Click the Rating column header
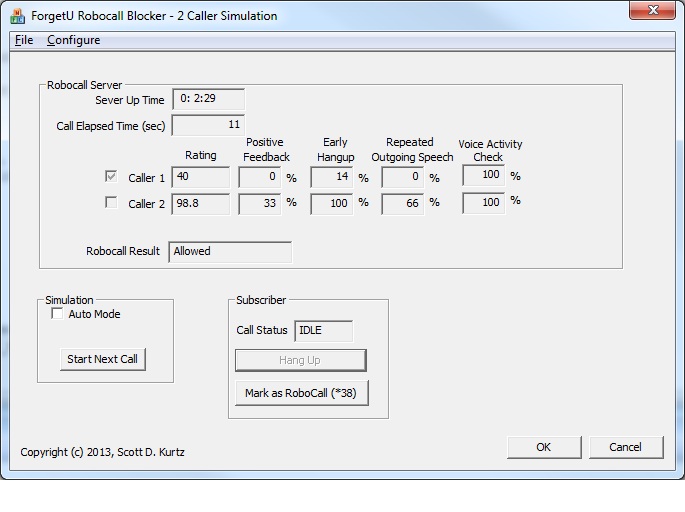685x512 pixels. [201, 155]
